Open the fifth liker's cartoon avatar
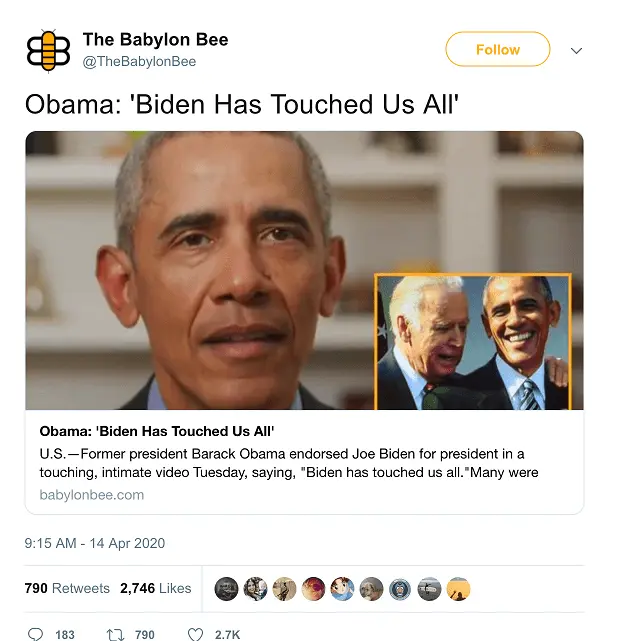Viewport: 623px width, 641px height. (x=342, y=589)
